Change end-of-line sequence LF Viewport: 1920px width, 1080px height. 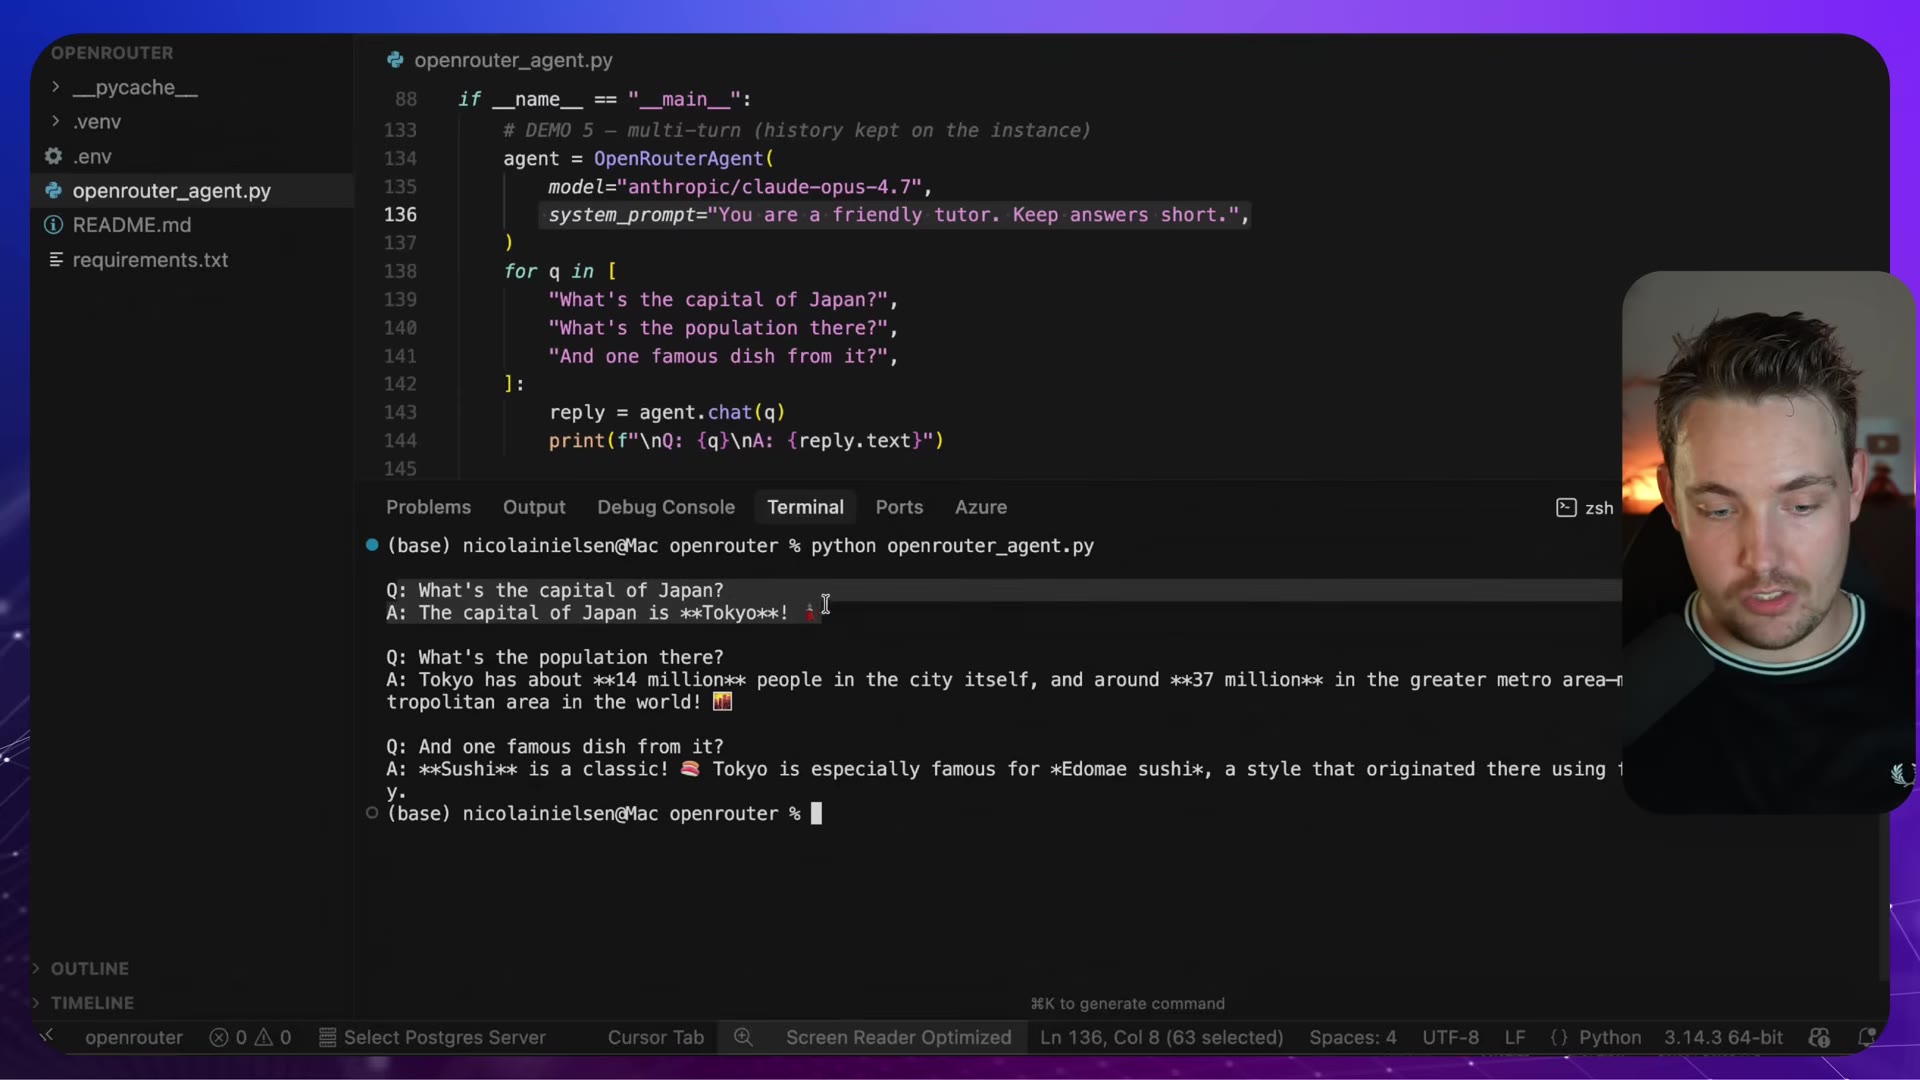tap(1515, 1037)
